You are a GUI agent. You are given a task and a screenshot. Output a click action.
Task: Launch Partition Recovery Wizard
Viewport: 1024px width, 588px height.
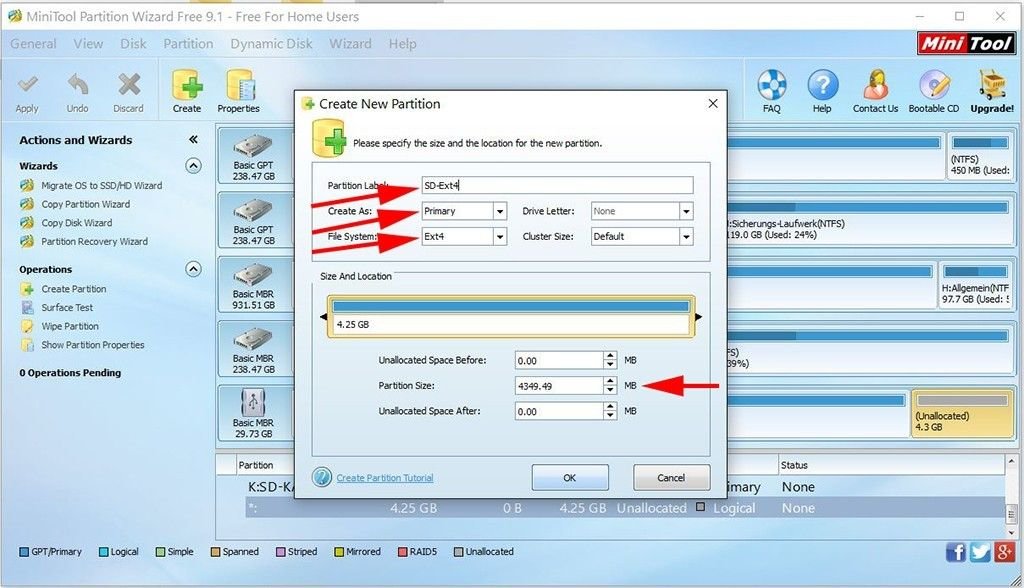pyautogui.click(x=94, y=242)
